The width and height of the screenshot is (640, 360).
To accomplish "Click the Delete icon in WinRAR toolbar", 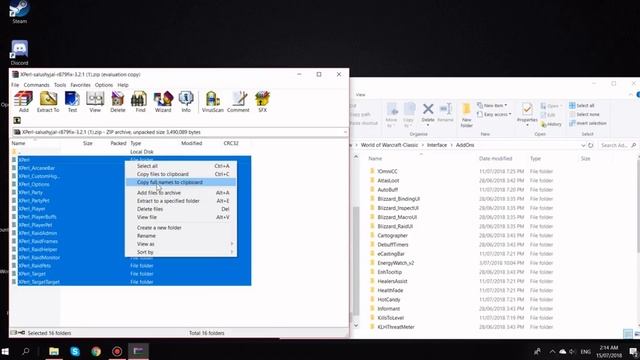I will [118, 102].
